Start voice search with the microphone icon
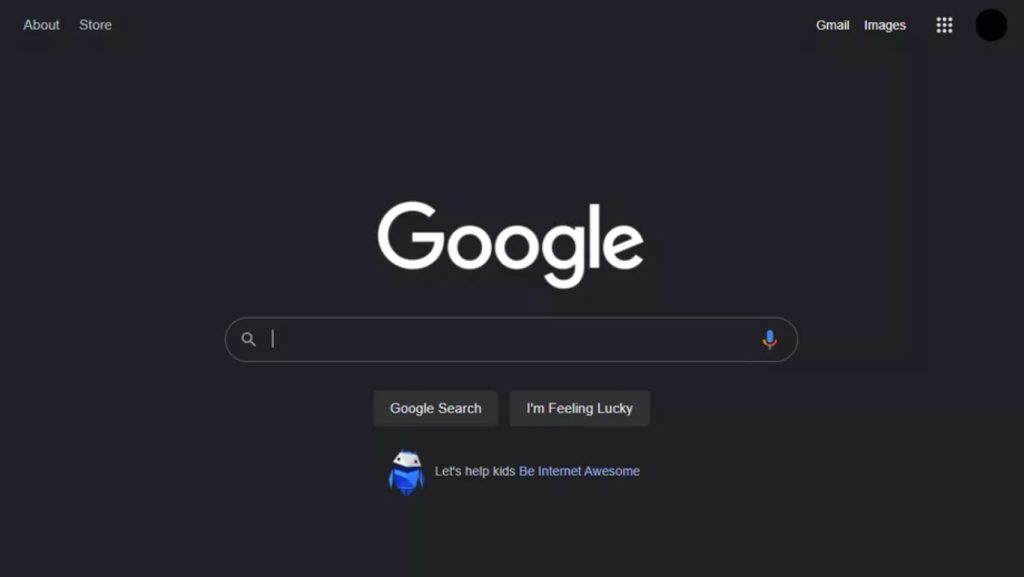 click(769, 339)
